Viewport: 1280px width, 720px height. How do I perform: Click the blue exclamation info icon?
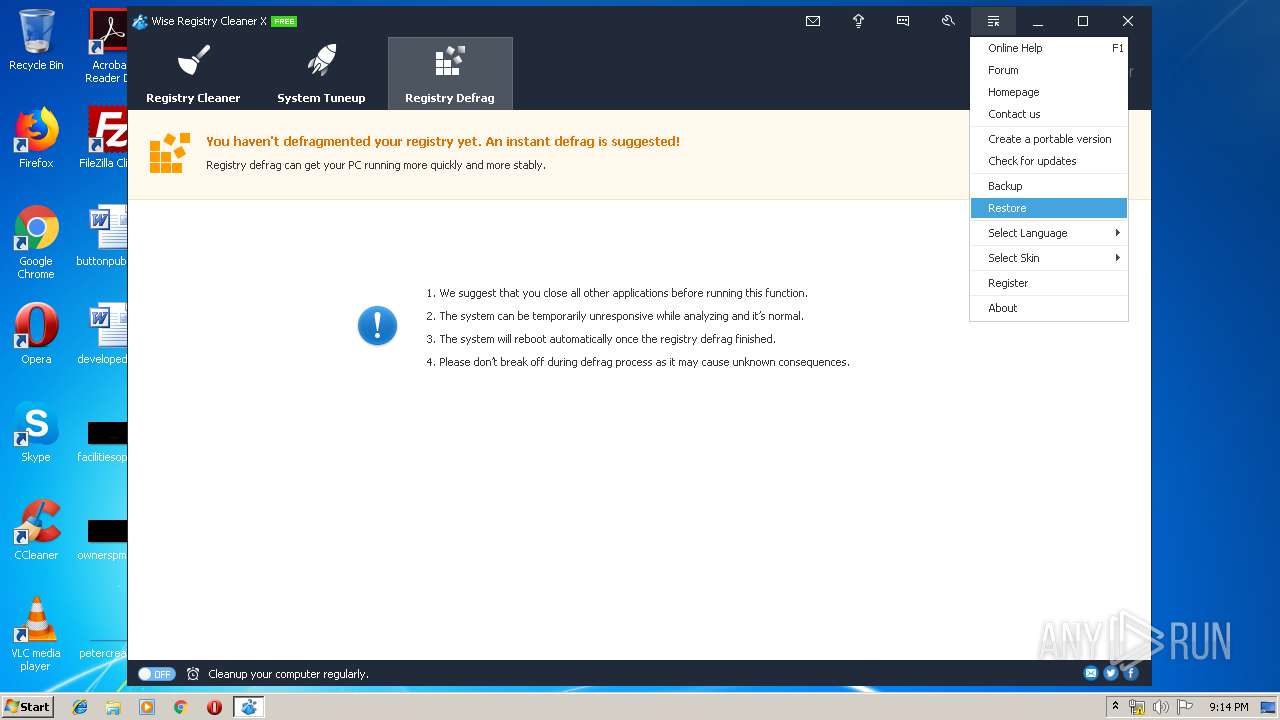click(377, 326)
